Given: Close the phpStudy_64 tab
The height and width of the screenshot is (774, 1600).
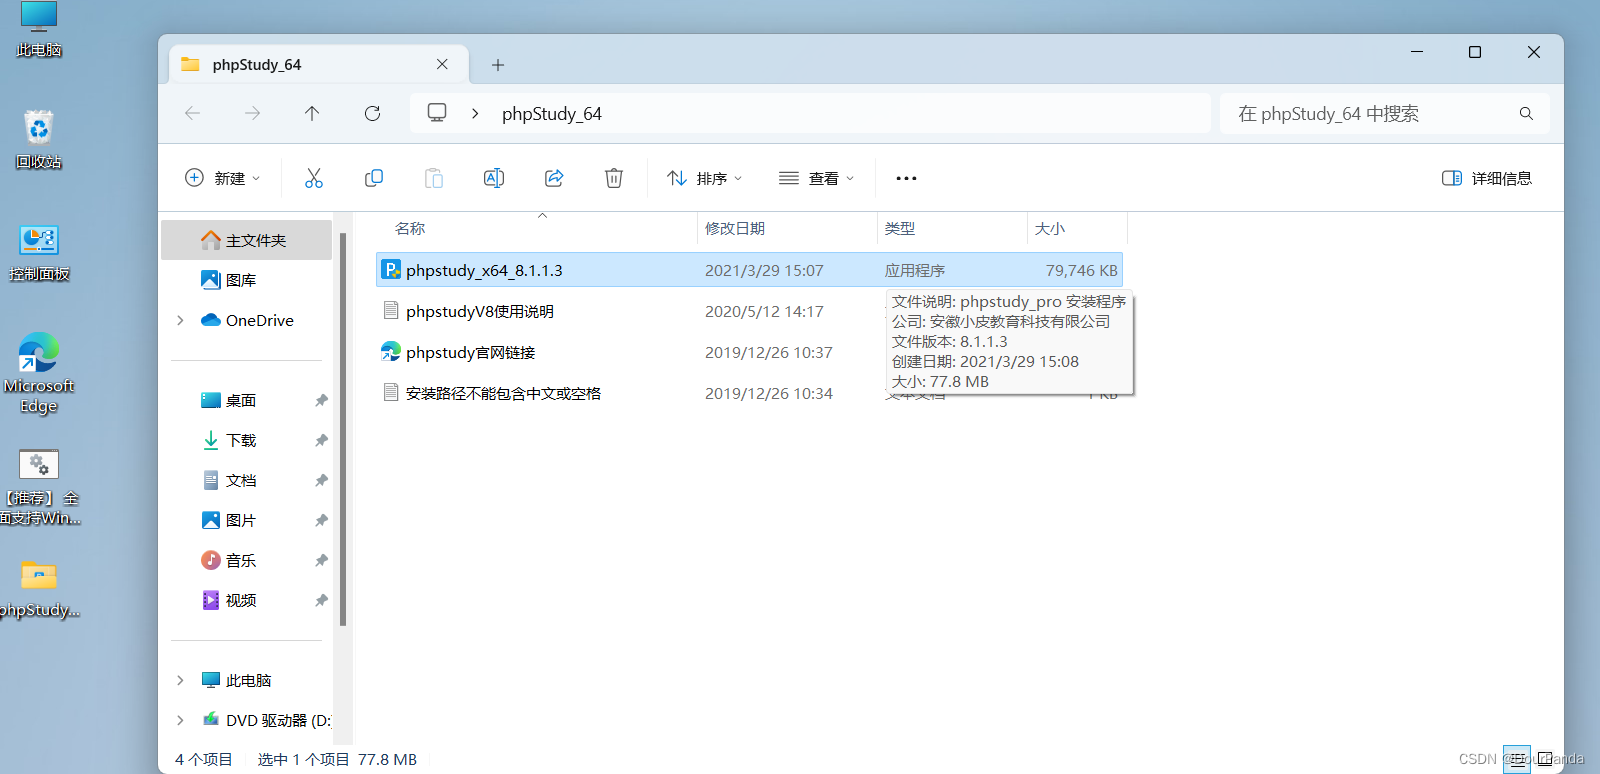Looking at the screenshot, I should (x=442, y=64).
